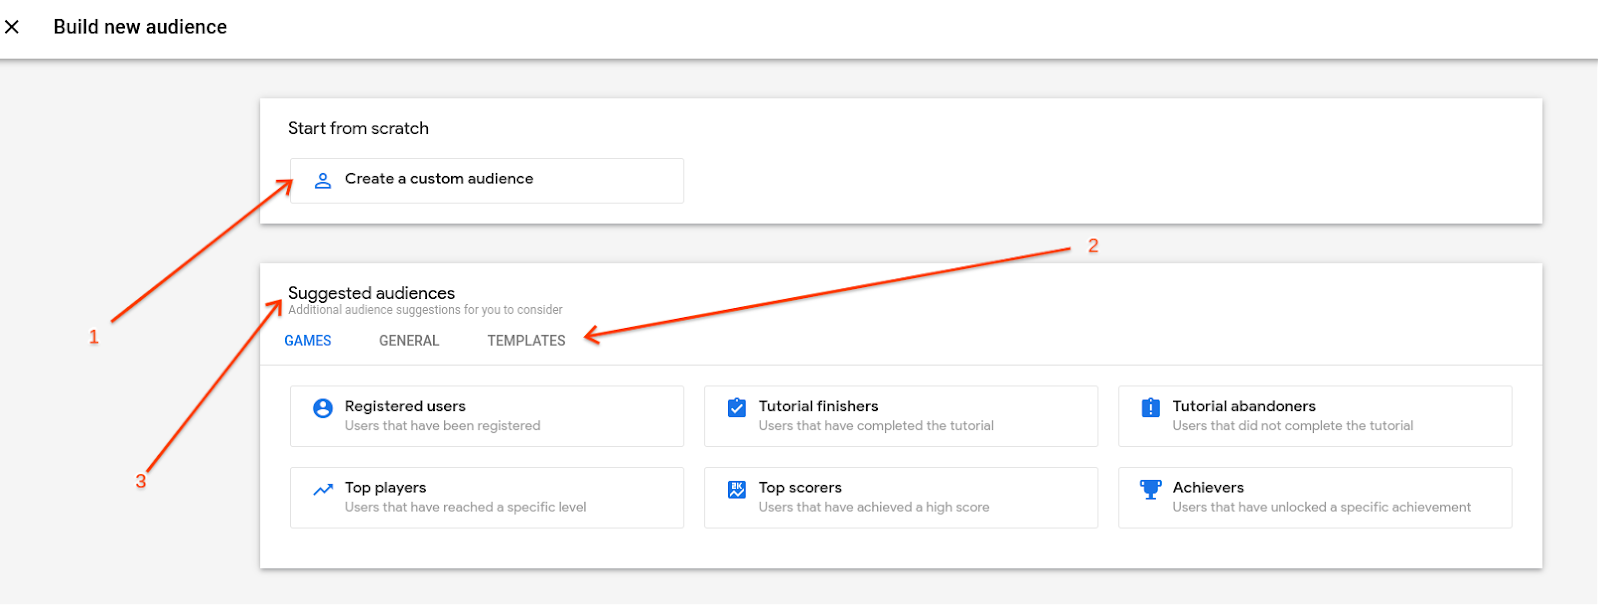1600x607 pixels.
Task: Close the Build new audience dialog
Action: pyautogui.click(x=12, y=27)
